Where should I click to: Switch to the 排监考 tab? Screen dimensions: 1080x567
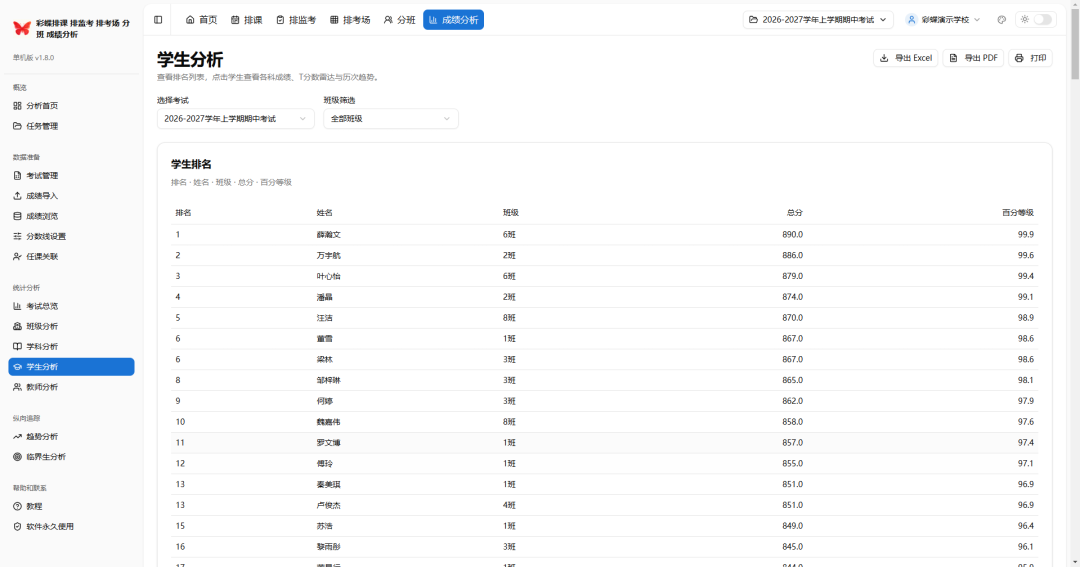pos(296,20)
